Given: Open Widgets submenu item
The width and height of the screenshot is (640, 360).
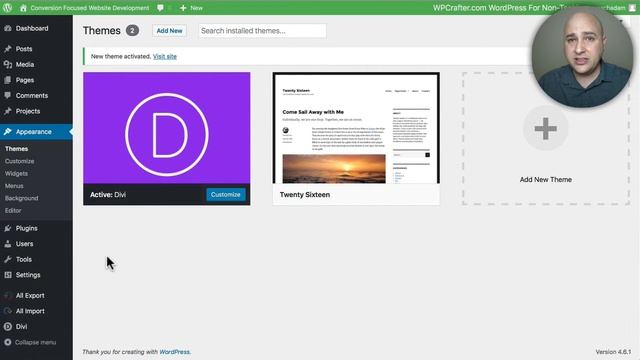Looking at the screenshot, I should coord(16,173).
